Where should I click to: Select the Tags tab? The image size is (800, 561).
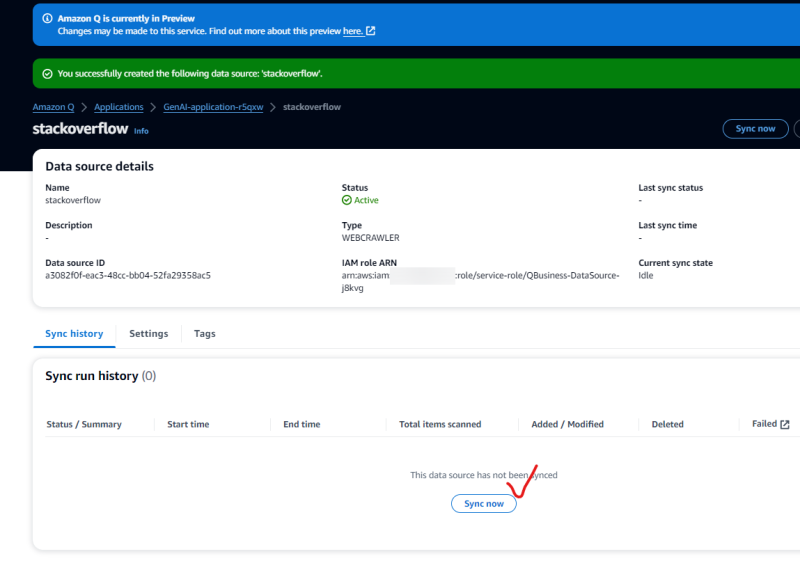pos(204,333)
